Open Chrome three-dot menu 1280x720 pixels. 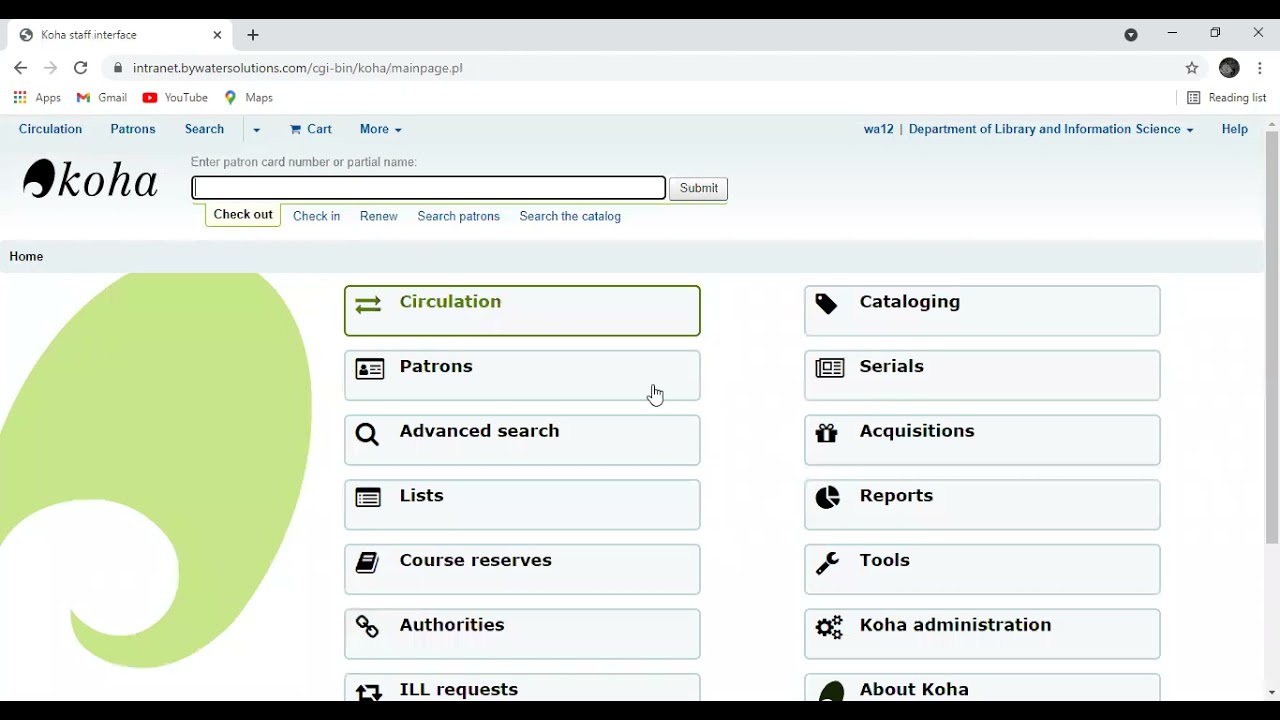tap(1260, 68)
